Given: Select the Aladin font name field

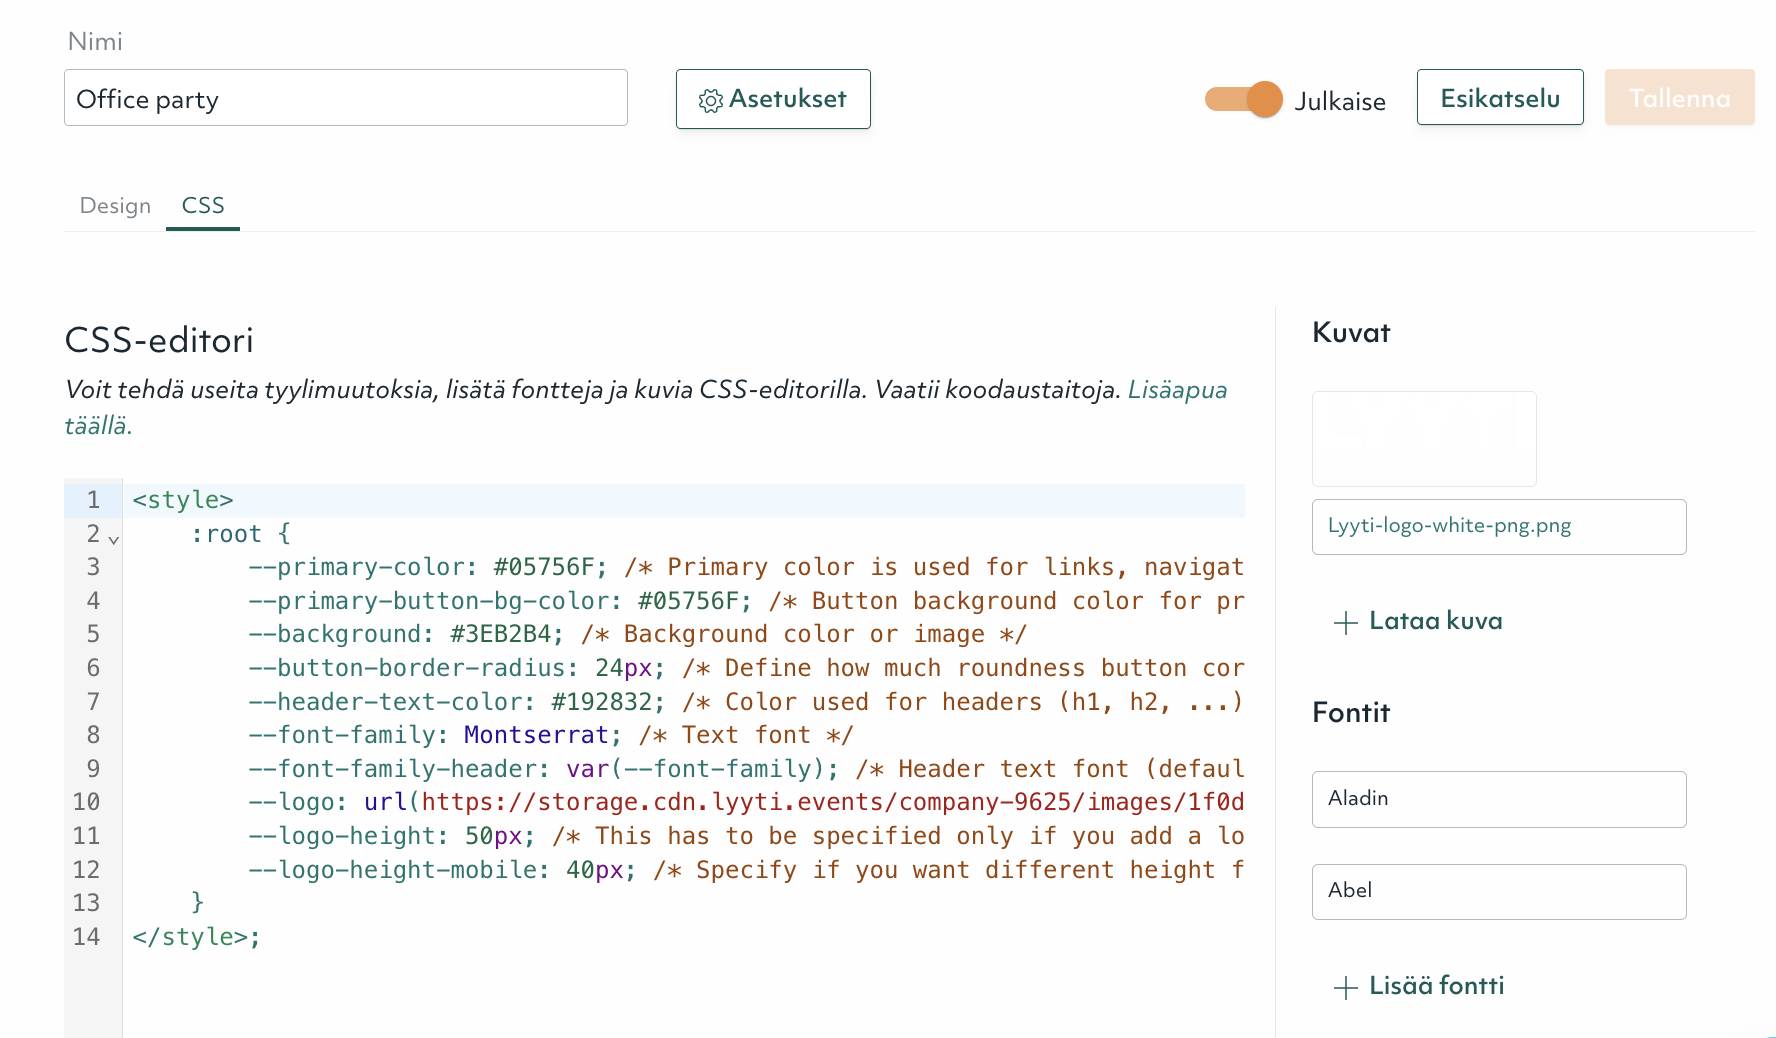Looking at the screenshot, I should pos(1498,799).
